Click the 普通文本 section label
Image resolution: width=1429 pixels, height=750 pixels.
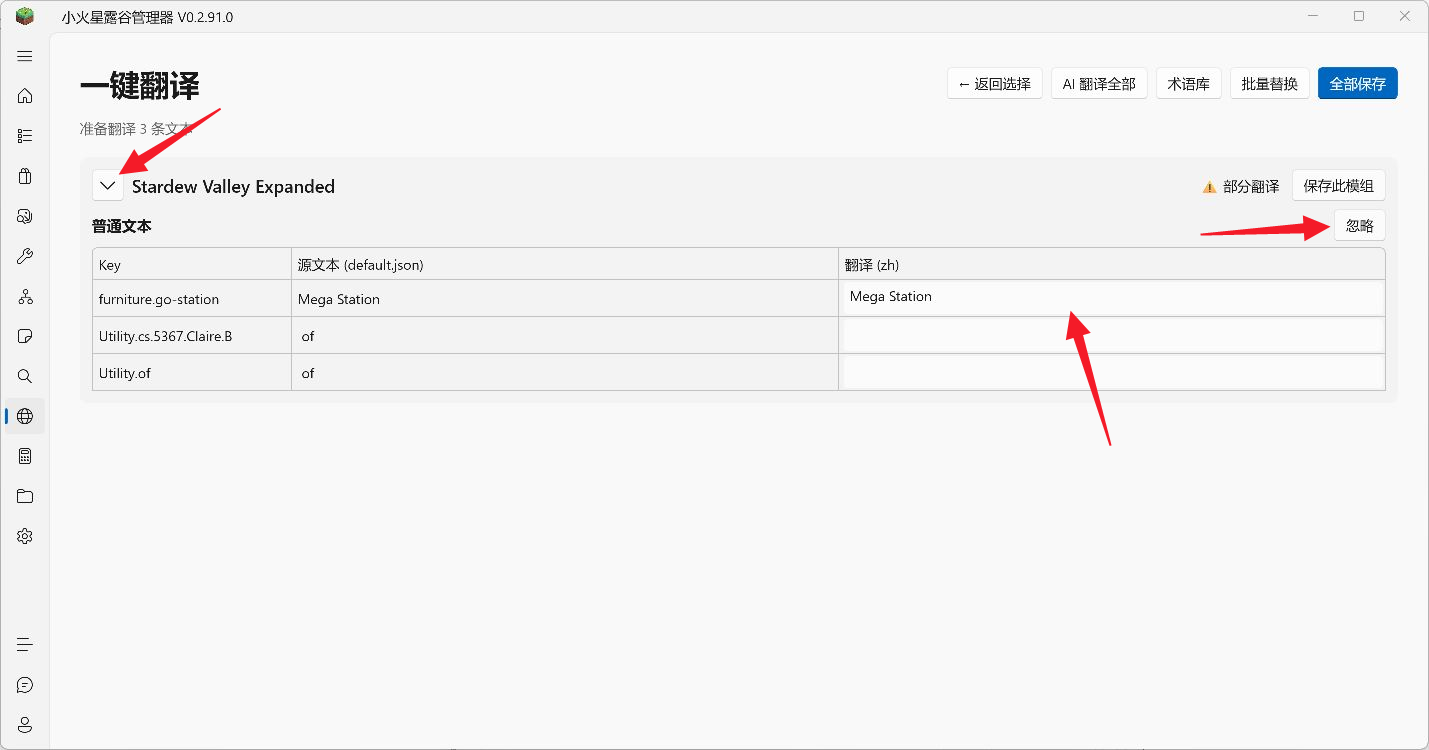122,226
